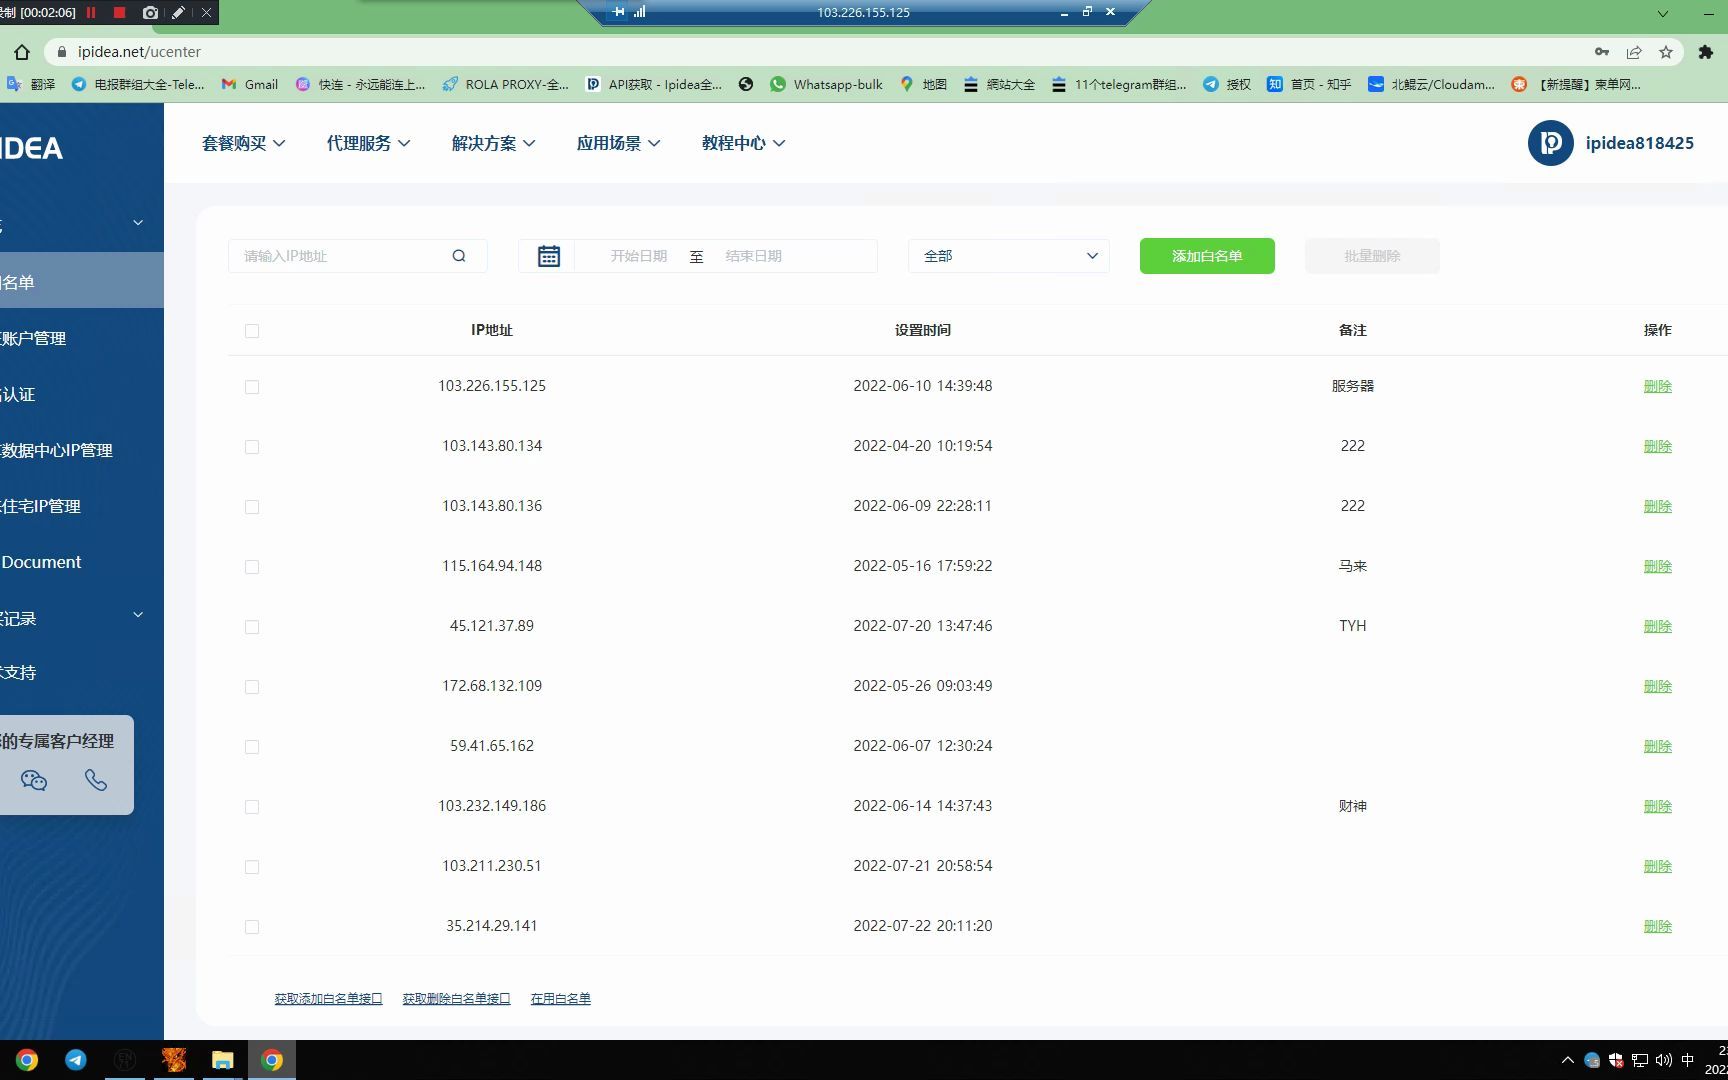Collapse the top sidebar section chevron
This screenshot has width=1728, height=1080.
[x=138, y=223]
